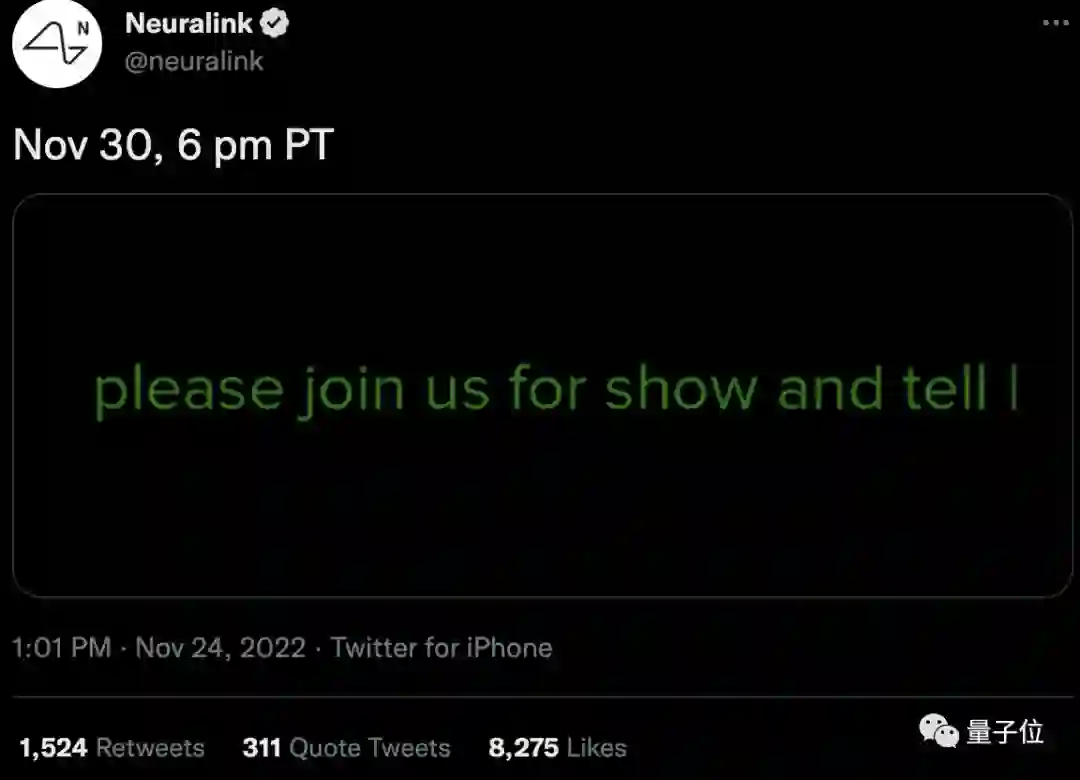
Task: Open the Neuralink profile avatar
Action: tap(58, 45)
